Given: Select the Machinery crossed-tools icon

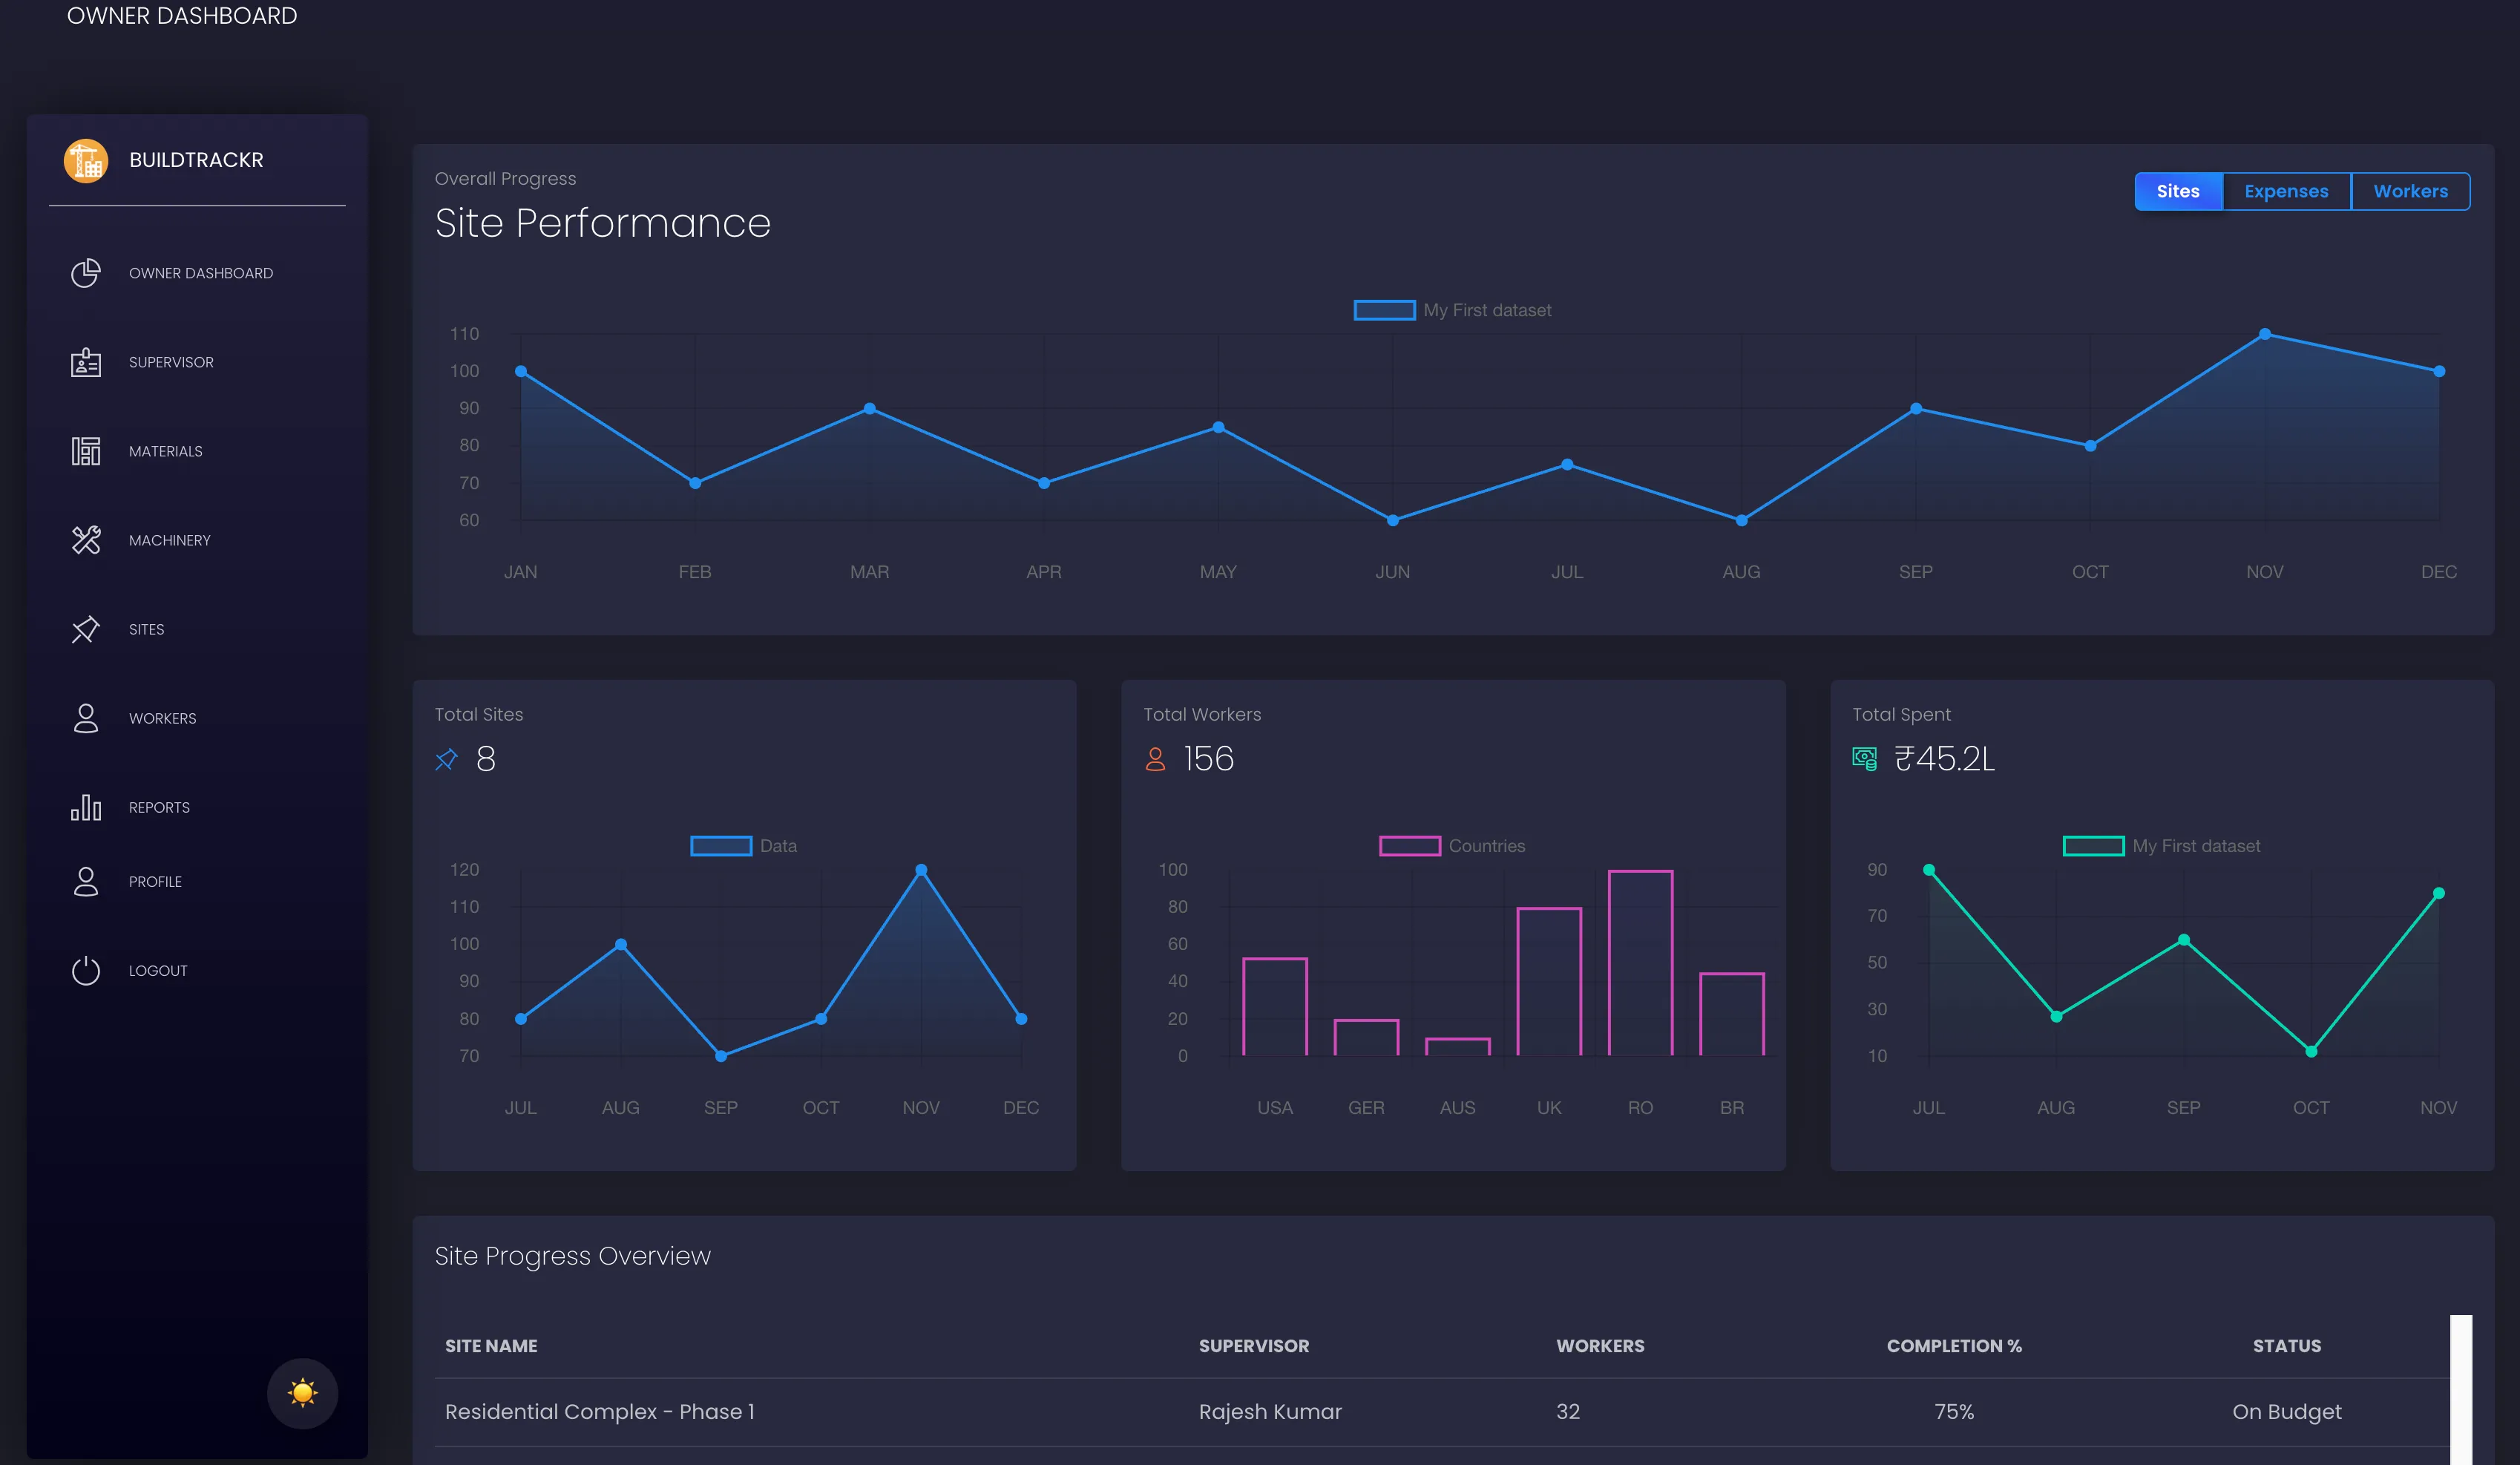Looking at the screenshot, I should click(86, 540).
